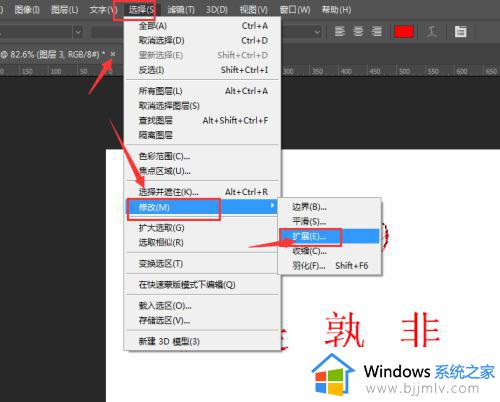Select the 图层 3 document tab
This screenshot has height=402, width=500.
(53, 54)
